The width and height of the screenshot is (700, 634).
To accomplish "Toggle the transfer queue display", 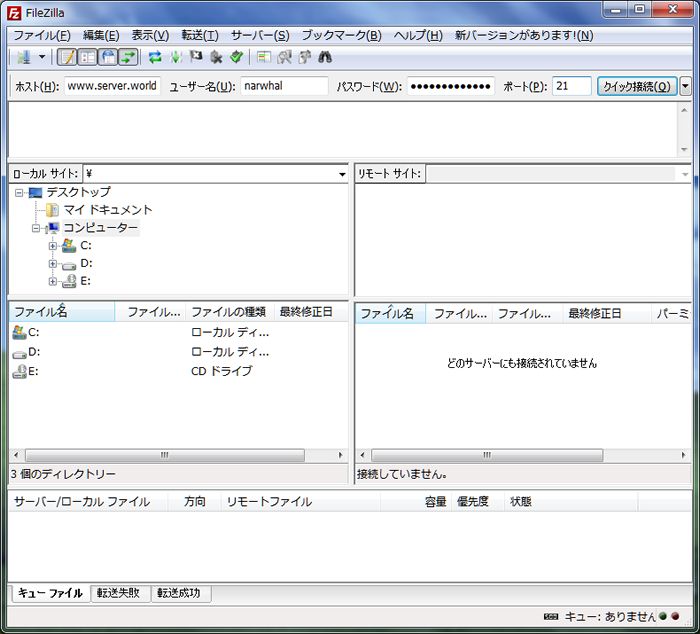I will click(128, 57).
